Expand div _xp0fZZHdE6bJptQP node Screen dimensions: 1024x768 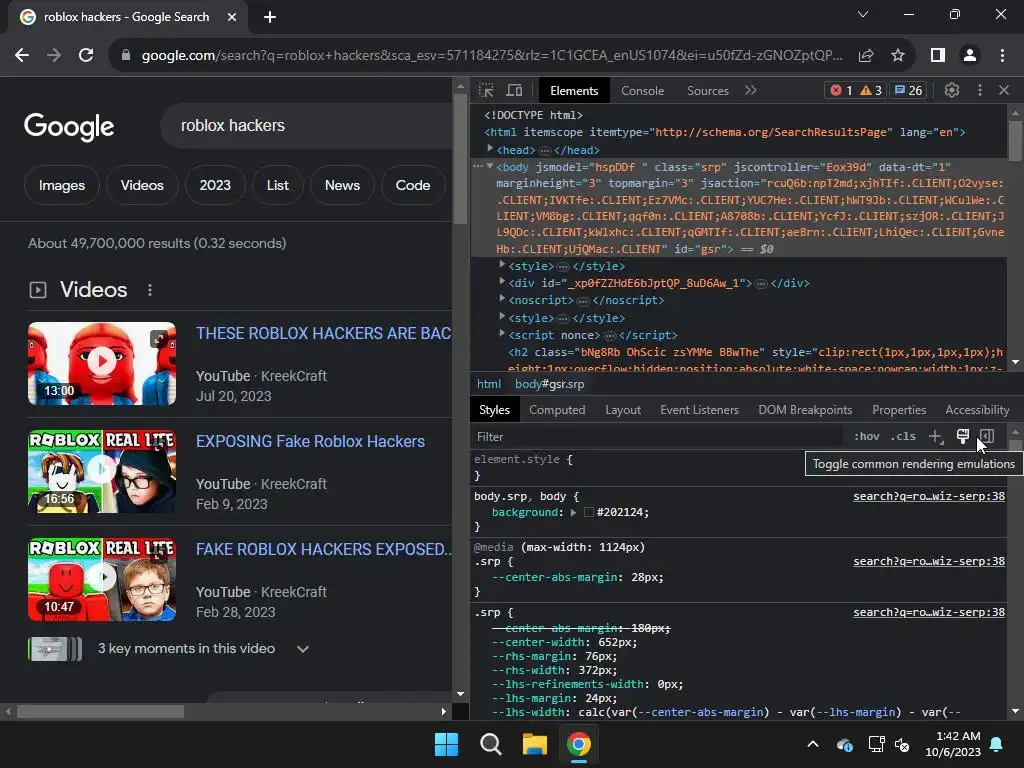[502, 281]
